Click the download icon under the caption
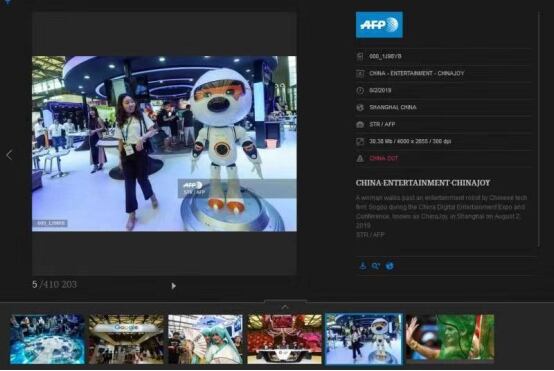Image resolution: width=554 pixels, height=371 pixels. (363, 266)
